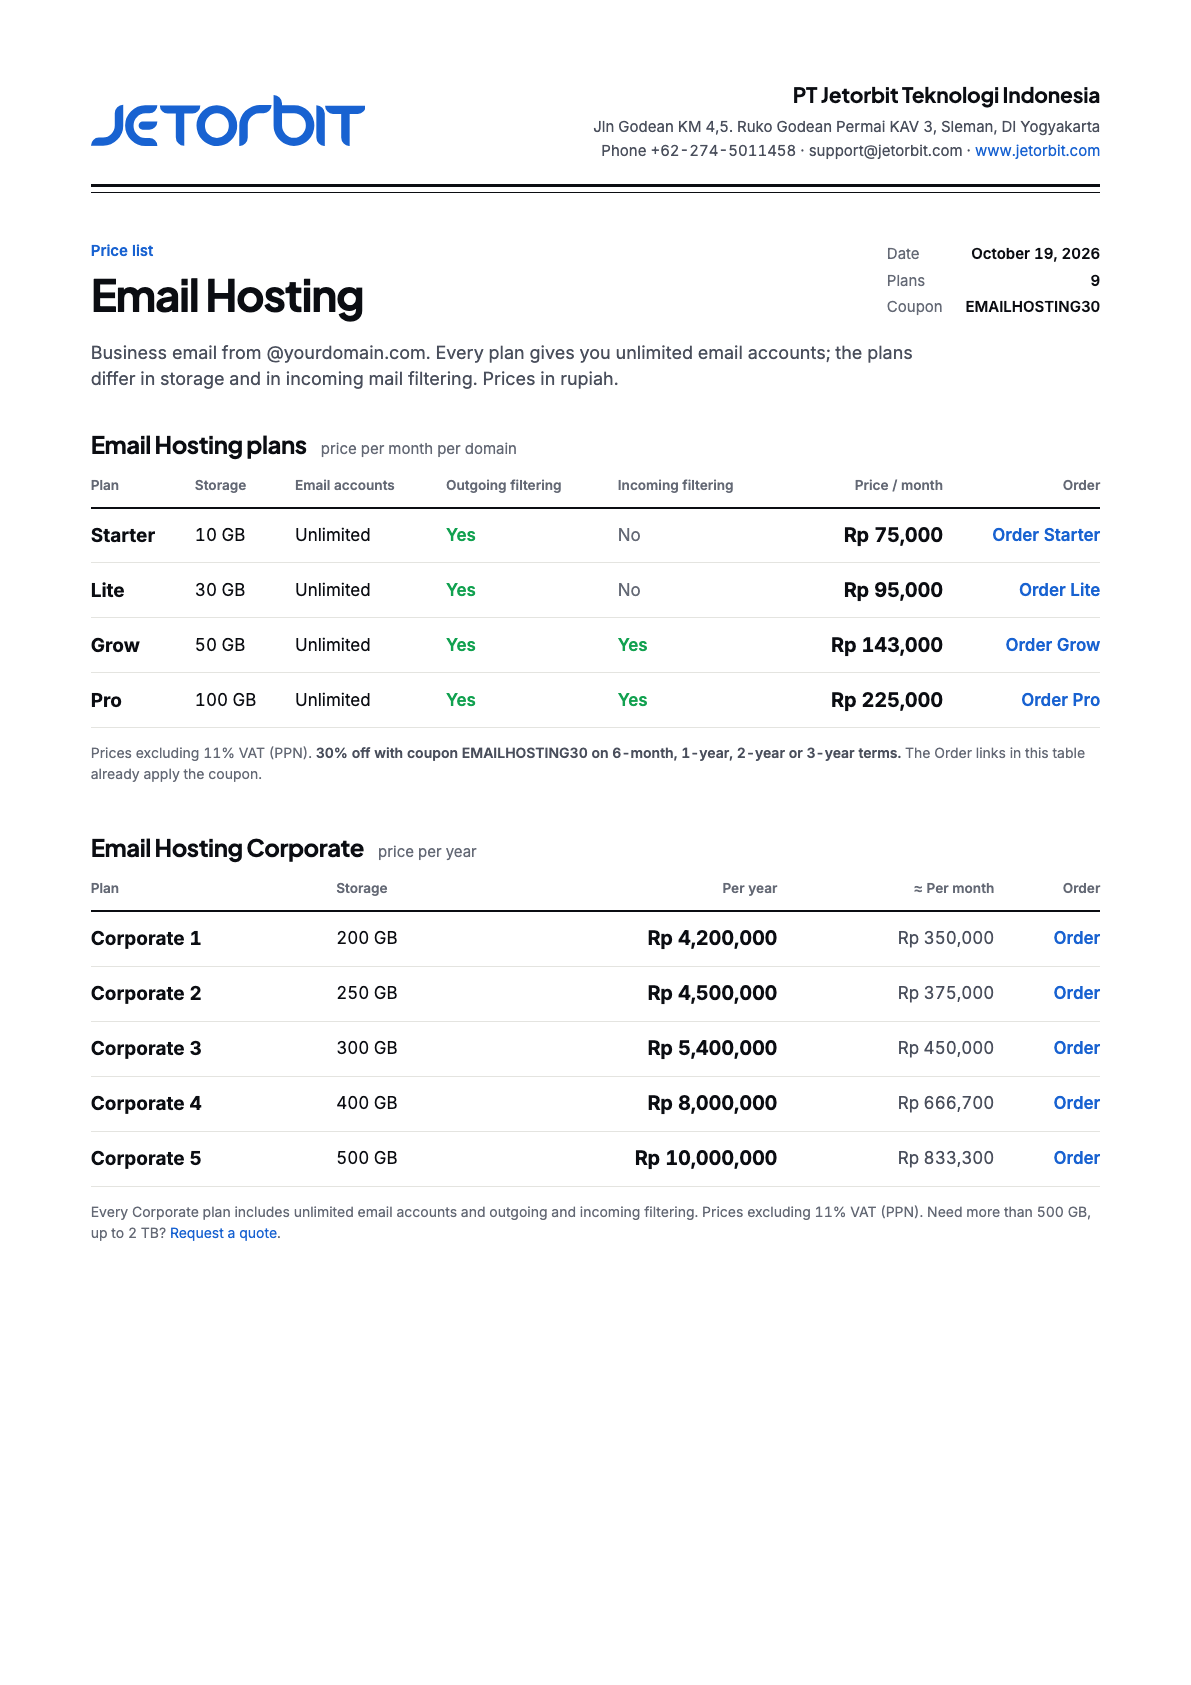Click the Email Hosting Corporate section heading
1191x1685 pixels.
(227, 849)
